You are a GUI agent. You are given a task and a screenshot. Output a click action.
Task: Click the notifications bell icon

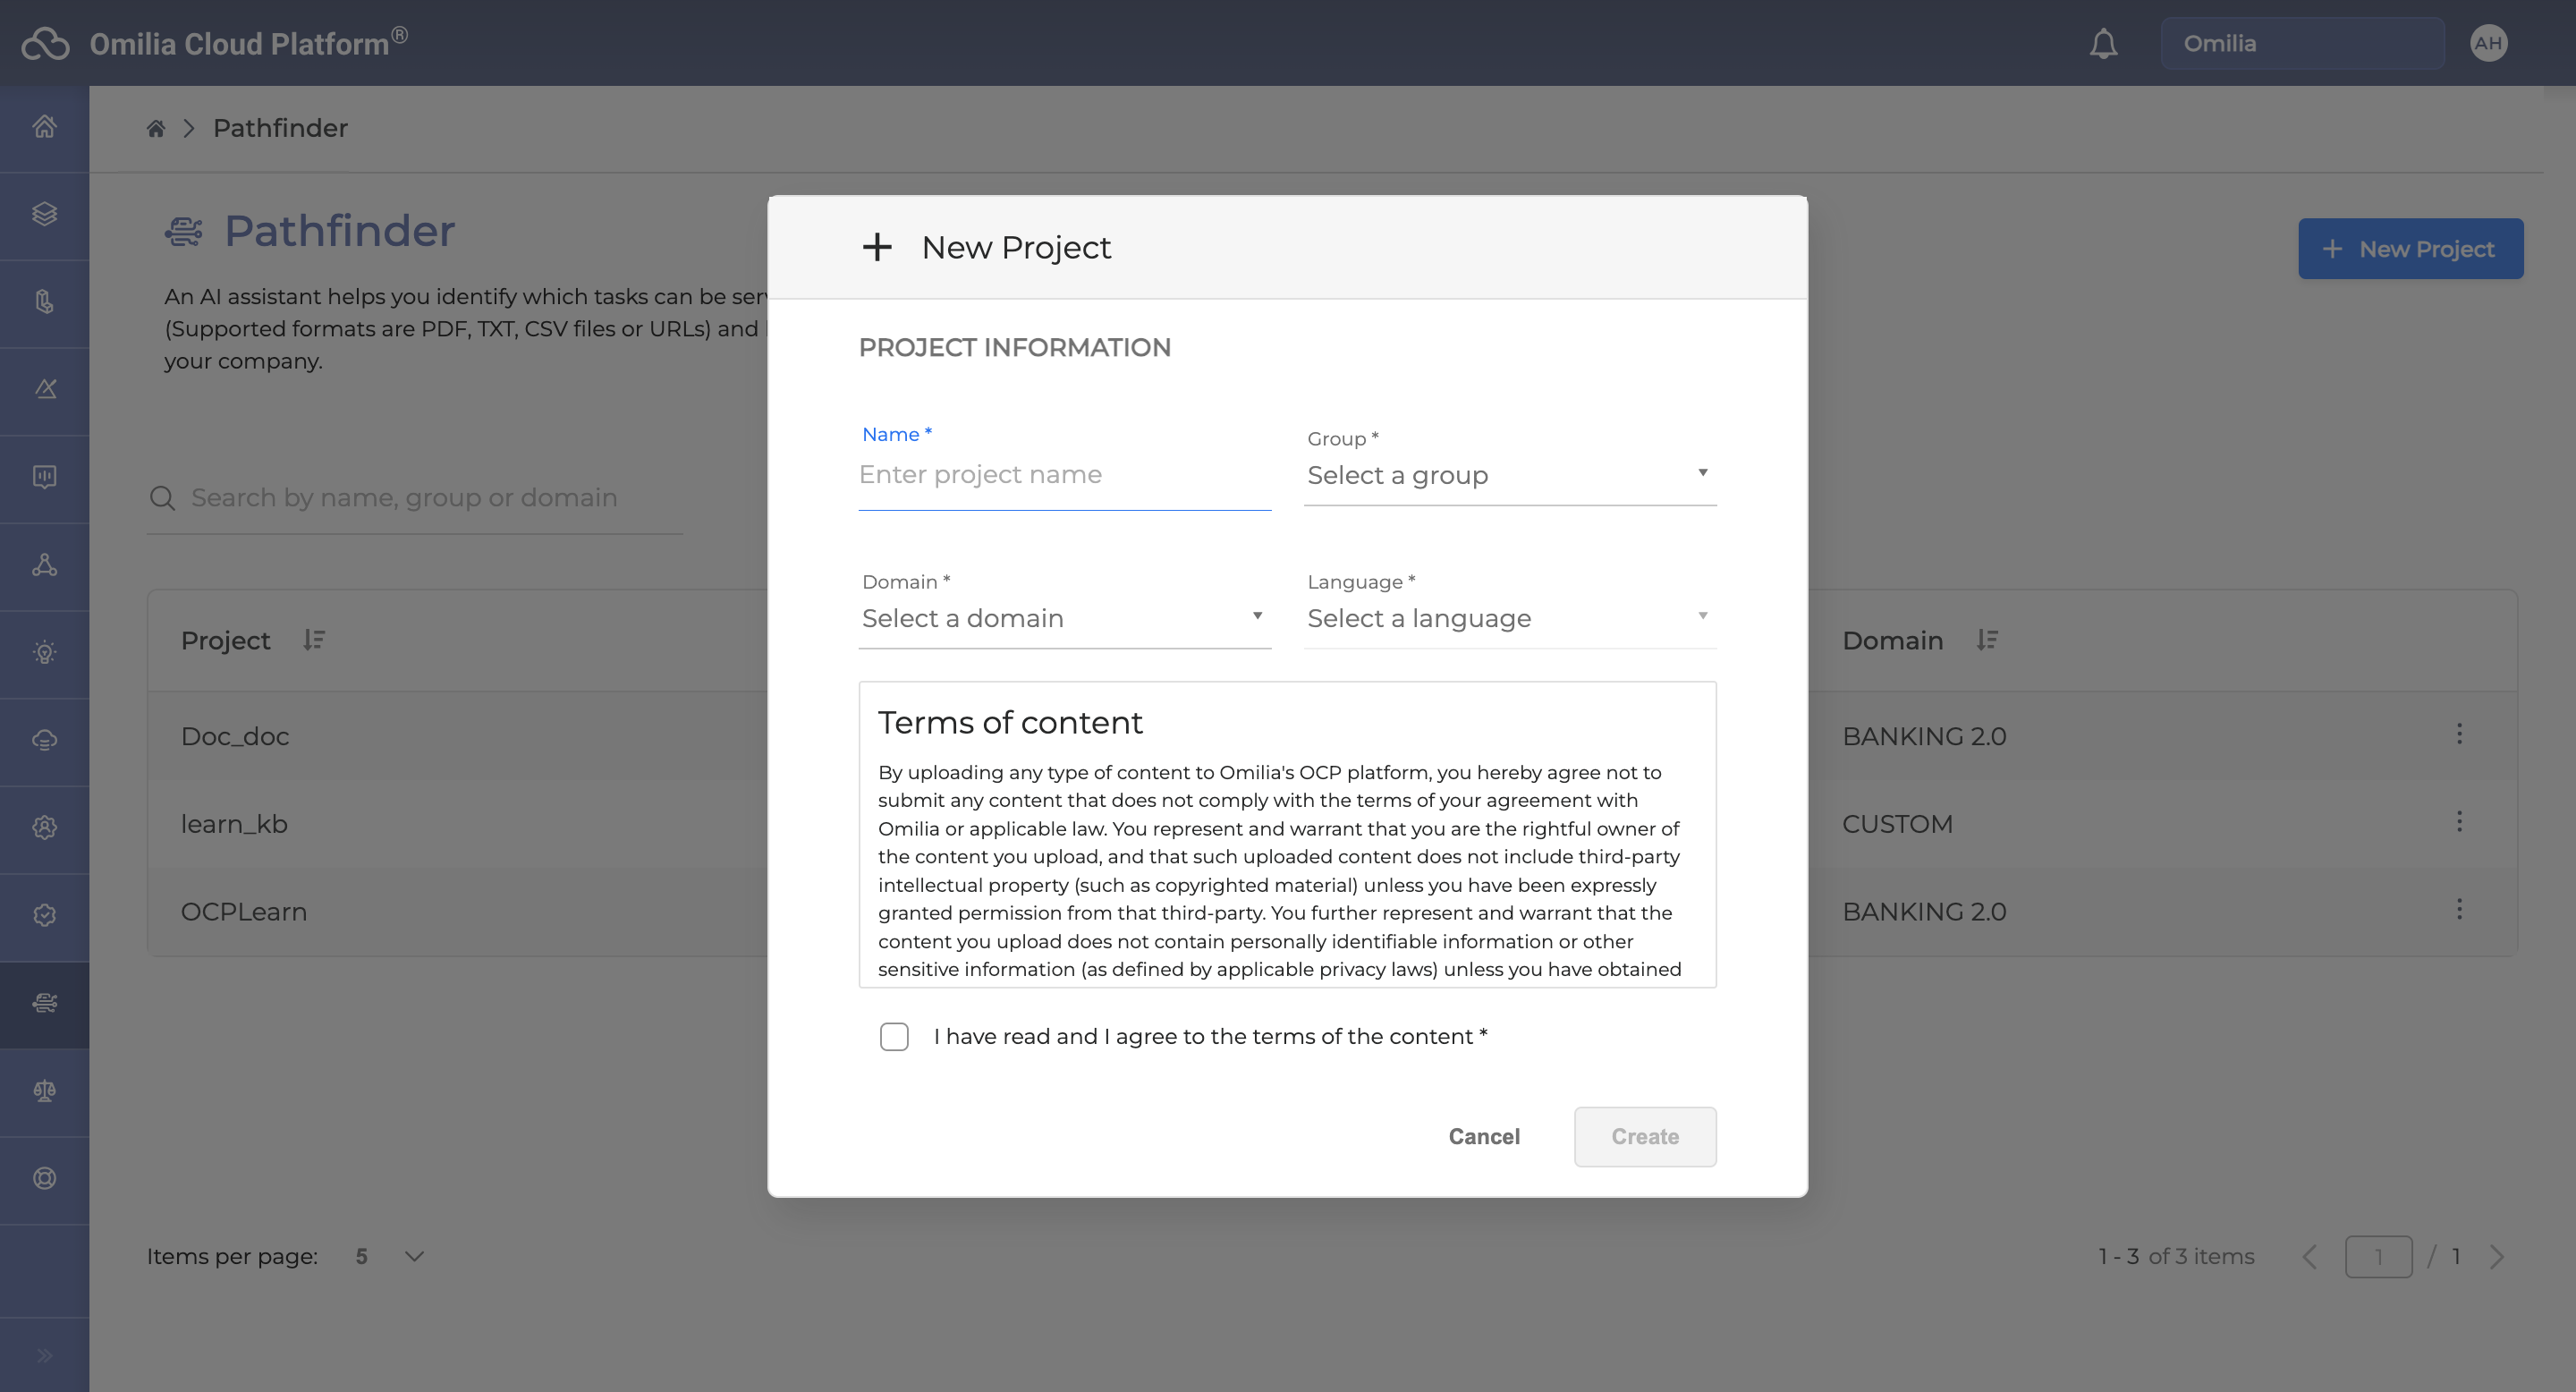coord(2103,44)
